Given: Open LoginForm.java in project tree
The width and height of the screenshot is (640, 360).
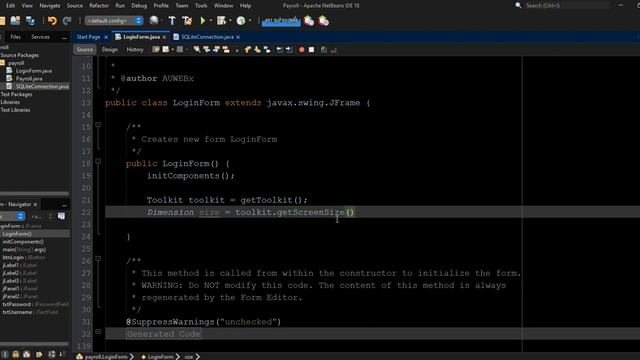Looking at the screenshot, I should (33, 71).
